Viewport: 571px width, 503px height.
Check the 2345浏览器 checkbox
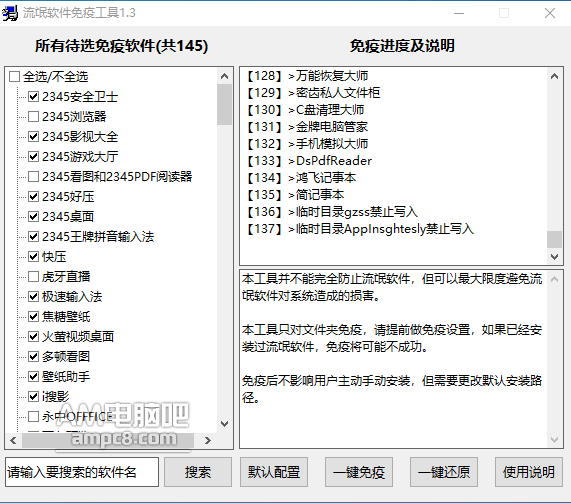pyautogui.click(x=34, y=117)
